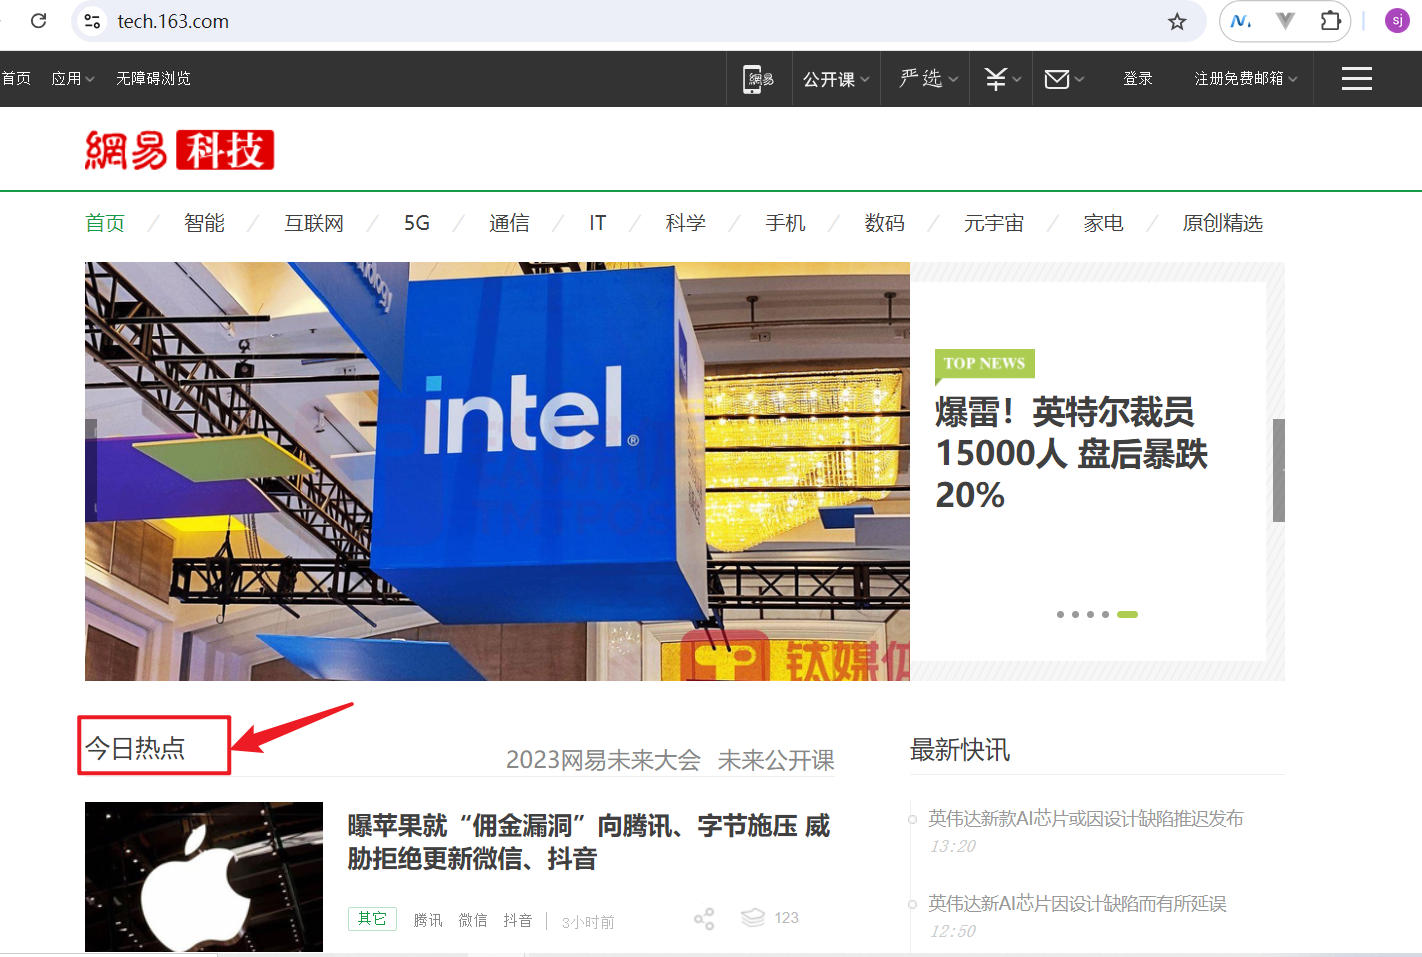Expand the 注册免费邮箱 dropdown
The height and width of the screenshot is (957, 1422).
point(1246,78)
